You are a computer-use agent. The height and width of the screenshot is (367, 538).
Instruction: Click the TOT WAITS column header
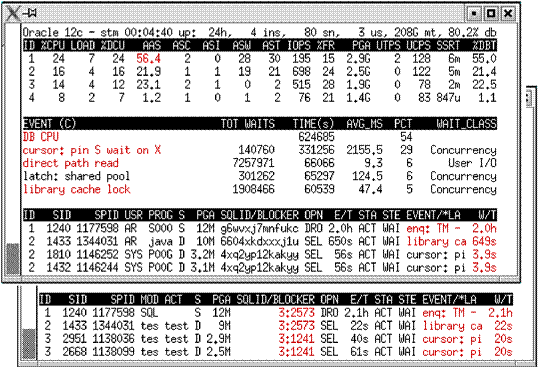pyautogui.click(x=248, y=124)
